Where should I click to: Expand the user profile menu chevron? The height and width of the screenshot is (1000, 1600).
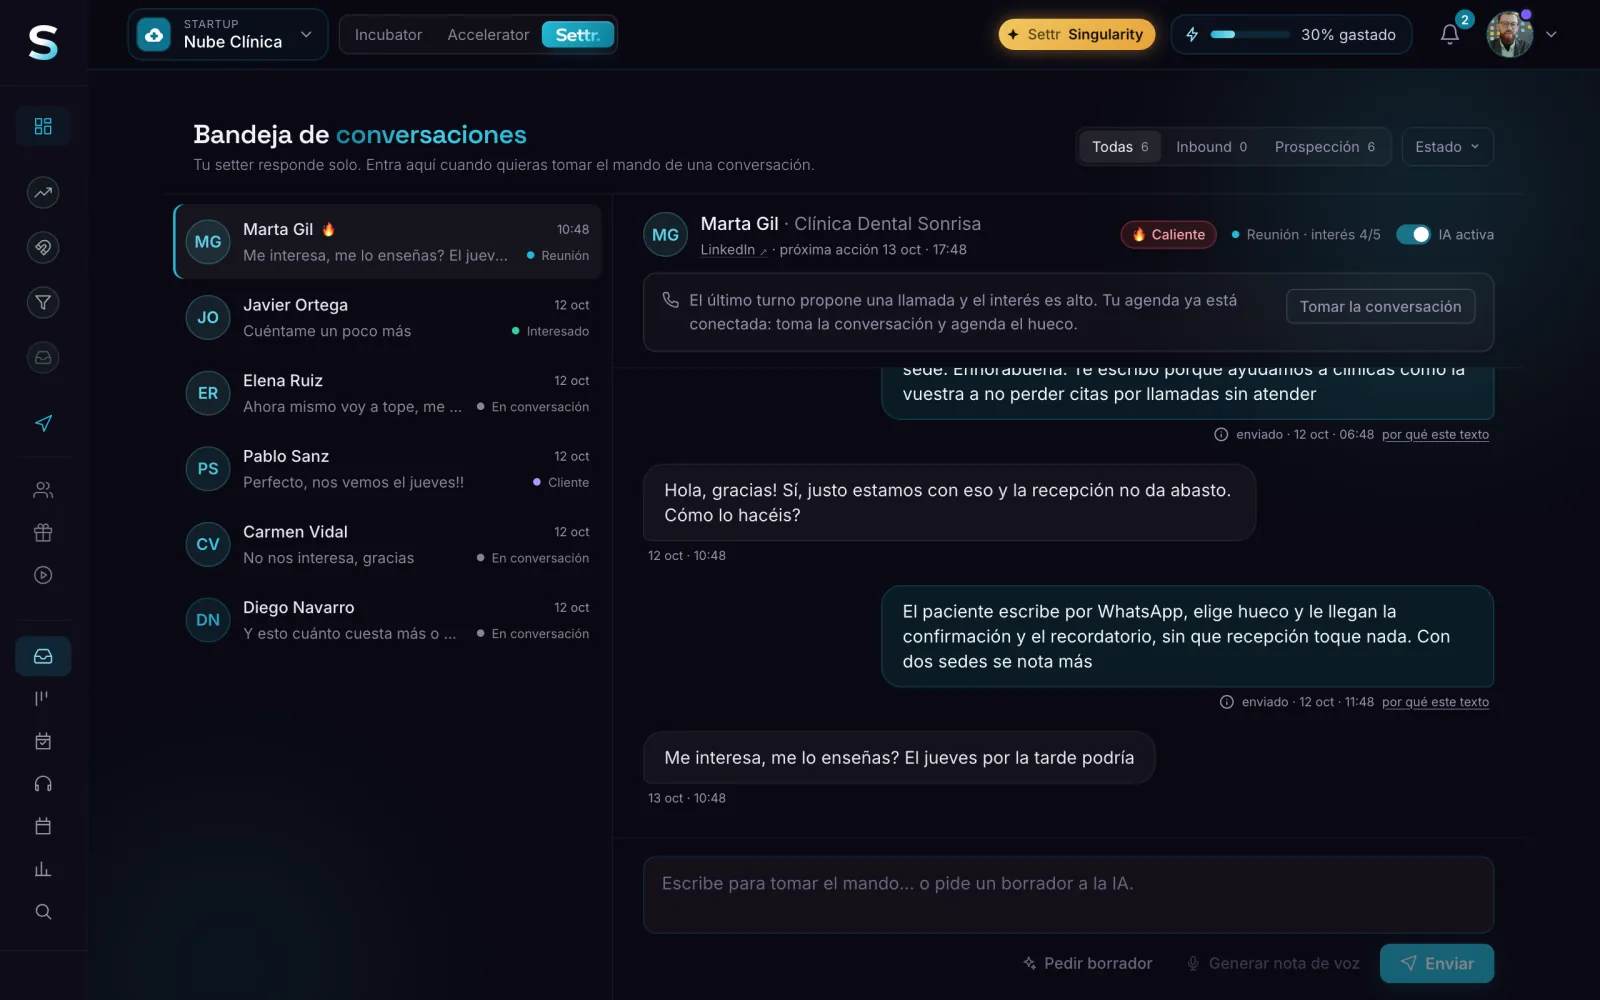(1551, 34)
